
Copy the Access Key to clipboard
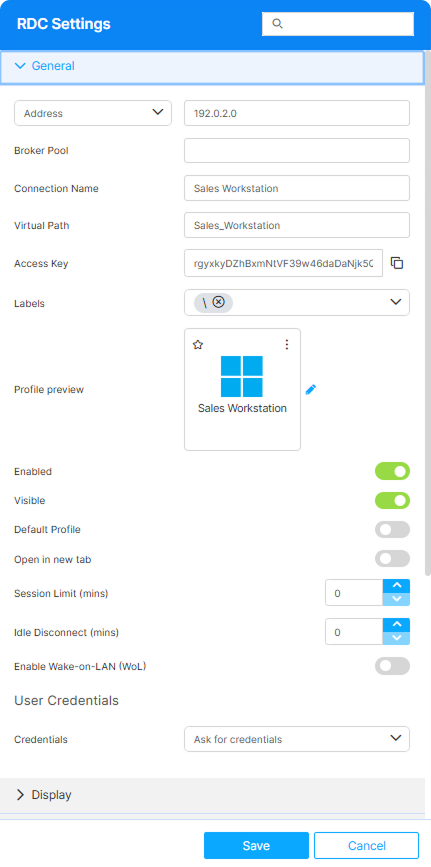click(x=397, y=263)
